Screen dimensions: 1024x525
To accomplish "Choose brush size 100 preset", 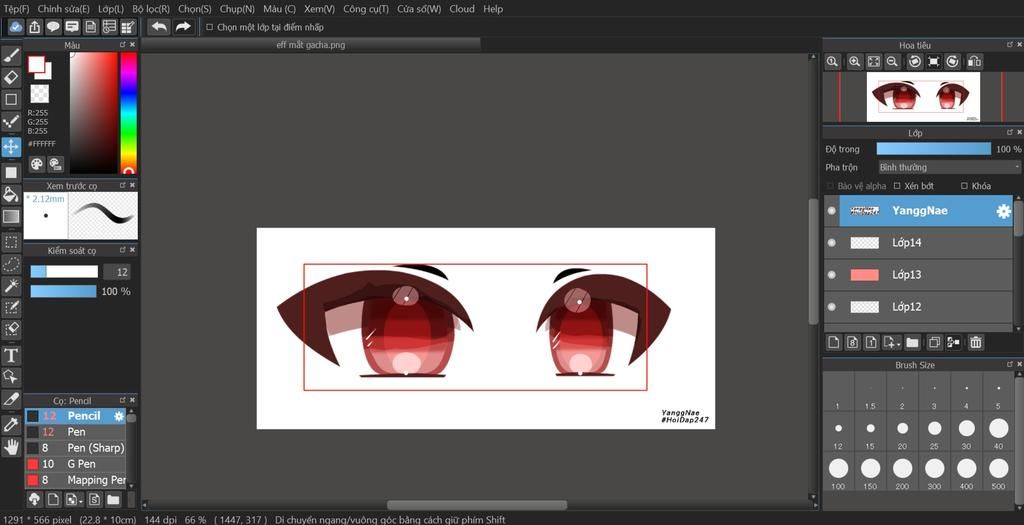I will (838, 468).
